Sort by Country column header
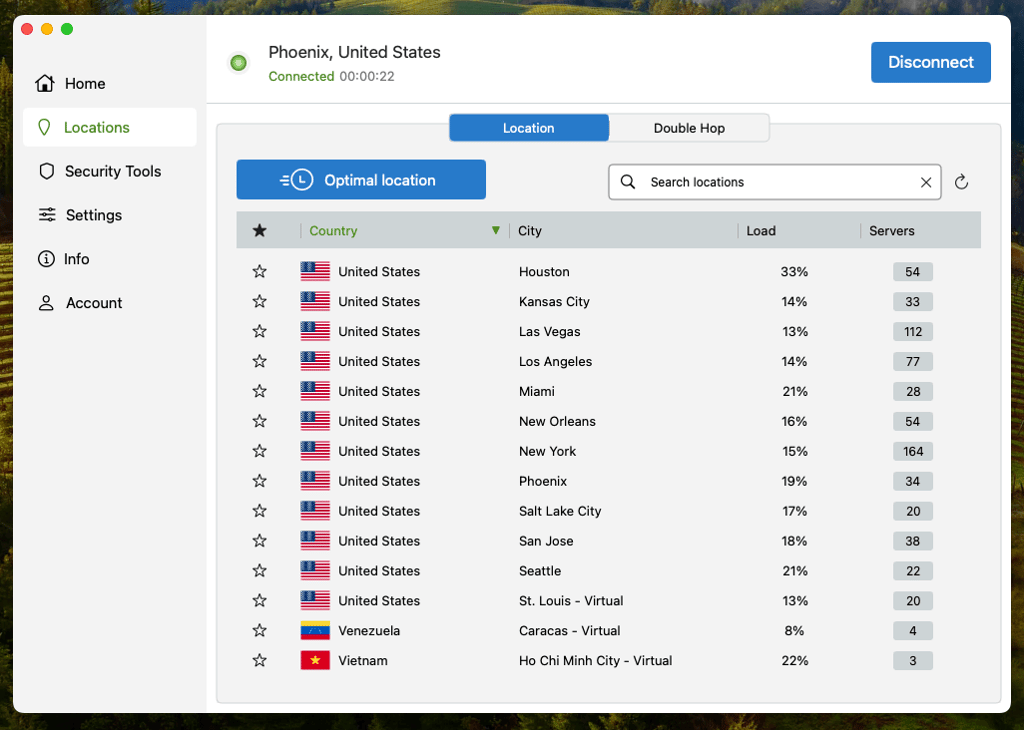1024x730 pixels. coord(333,230)
